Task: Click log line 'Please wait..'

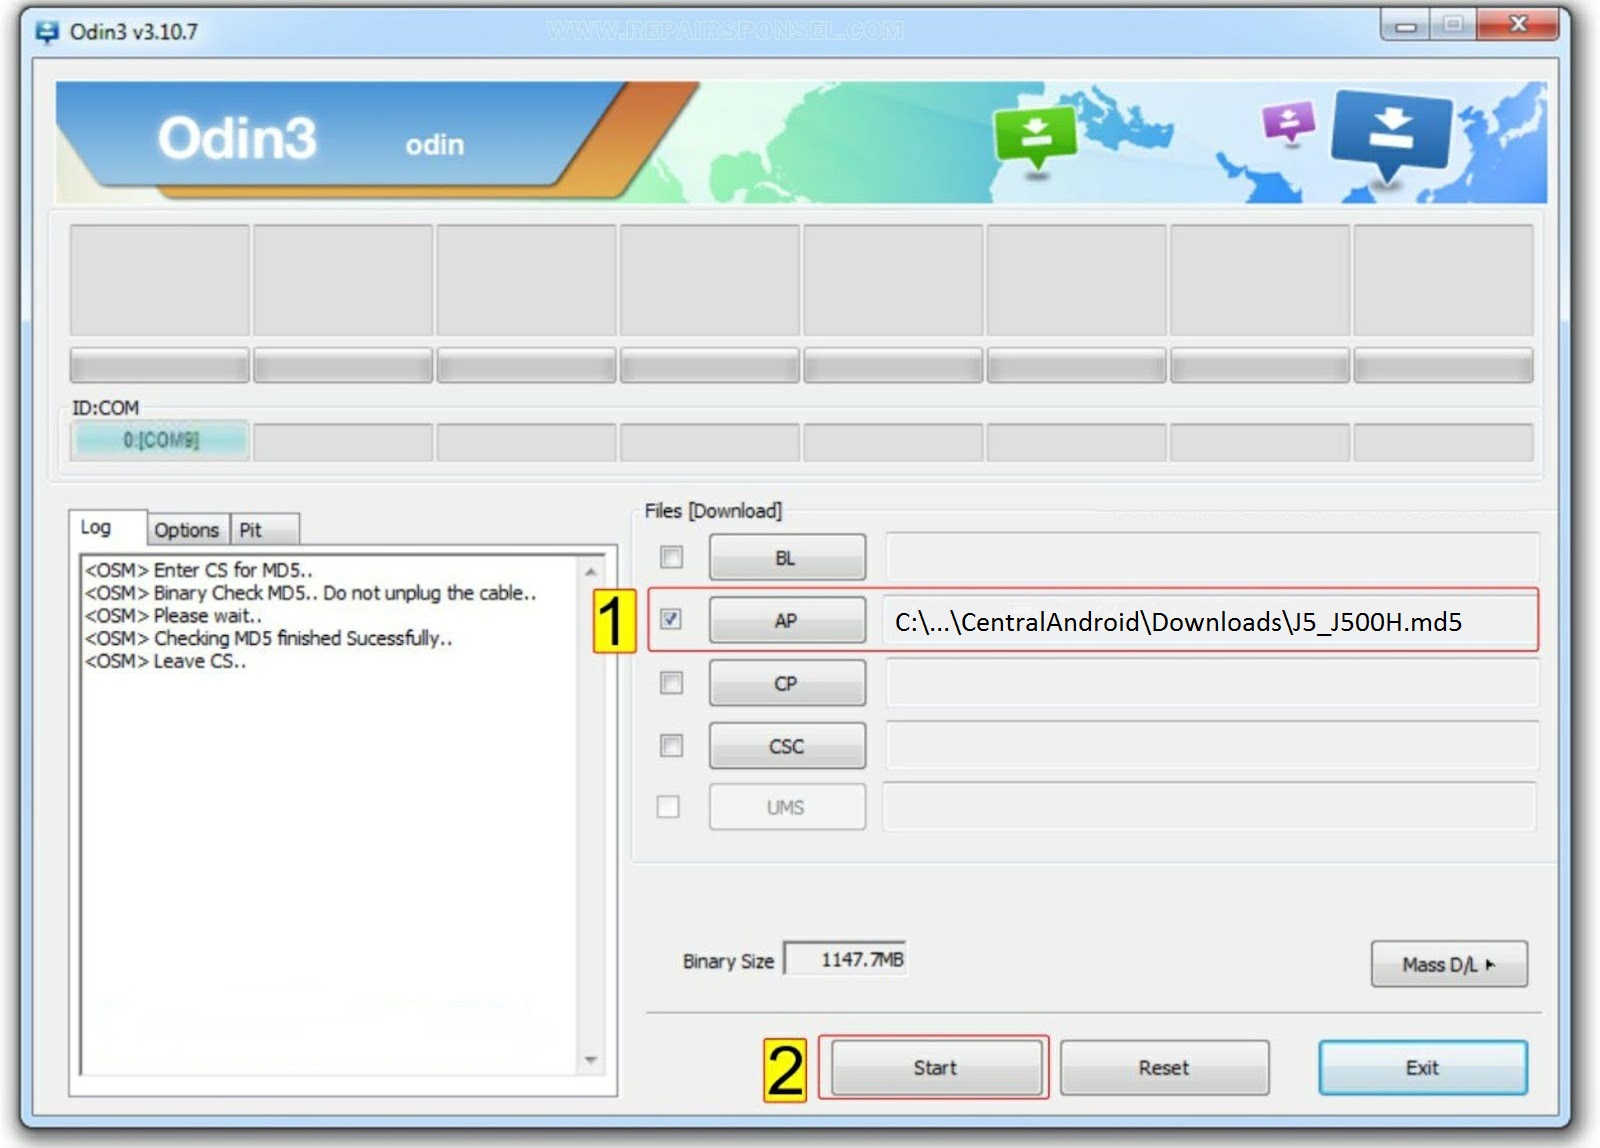Action: tap(174, 616)
